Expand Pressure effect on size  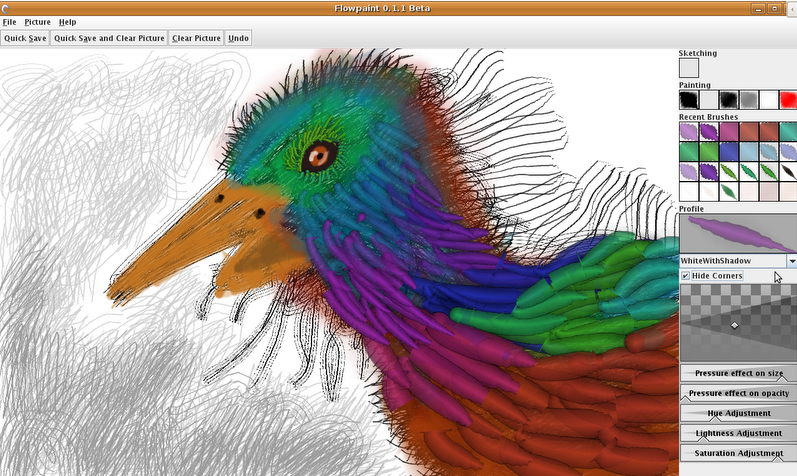(x=739, y=373)
